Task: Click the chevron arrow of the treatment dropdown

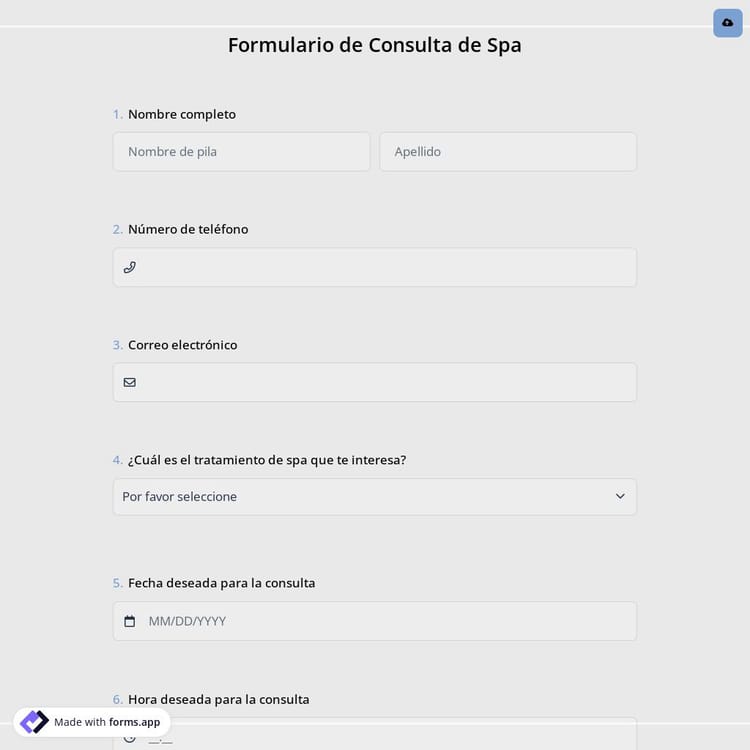Action: point(620,497)
